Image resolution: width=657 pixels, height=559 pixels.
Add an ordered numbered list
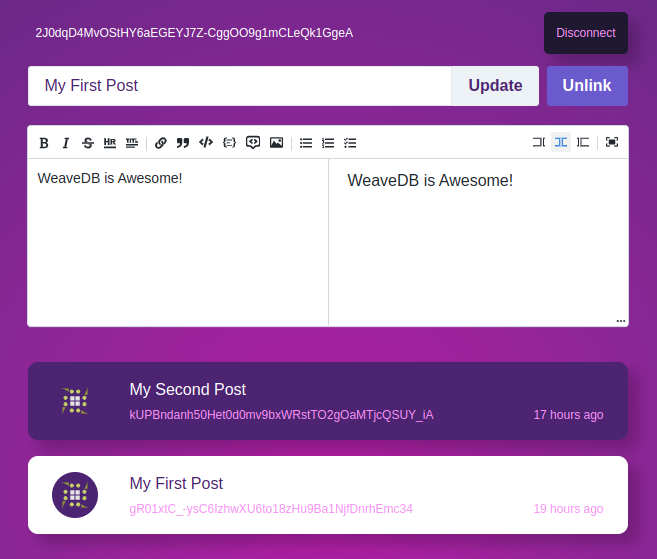(x=328, y=143)
